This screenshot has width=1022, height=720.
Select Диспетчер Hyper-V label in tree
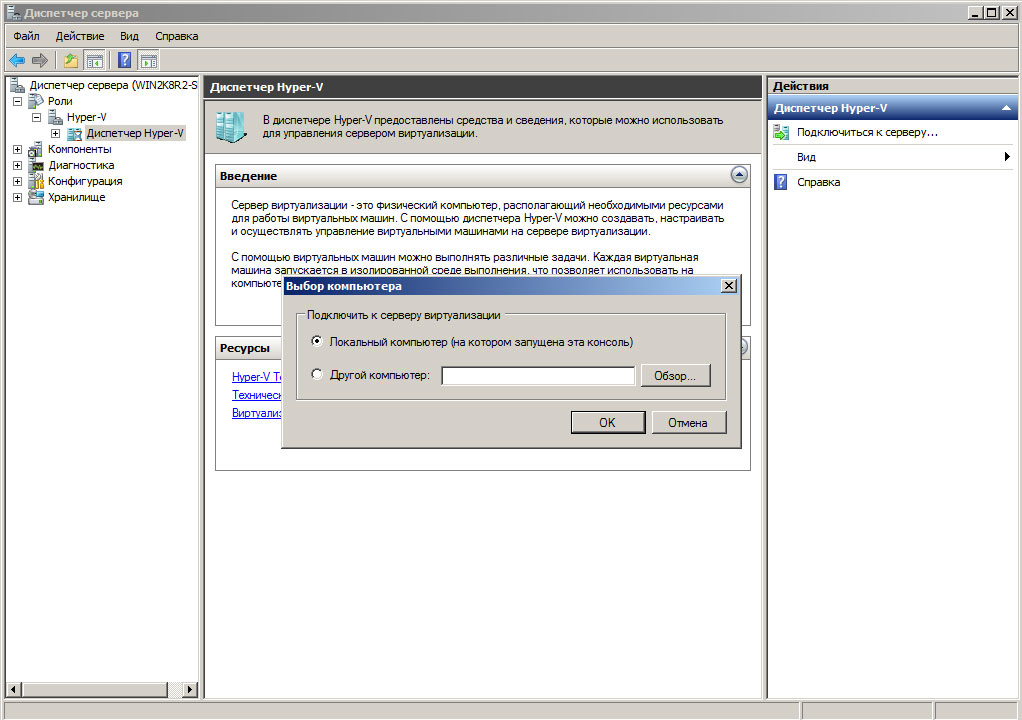[x=136, y=134]
